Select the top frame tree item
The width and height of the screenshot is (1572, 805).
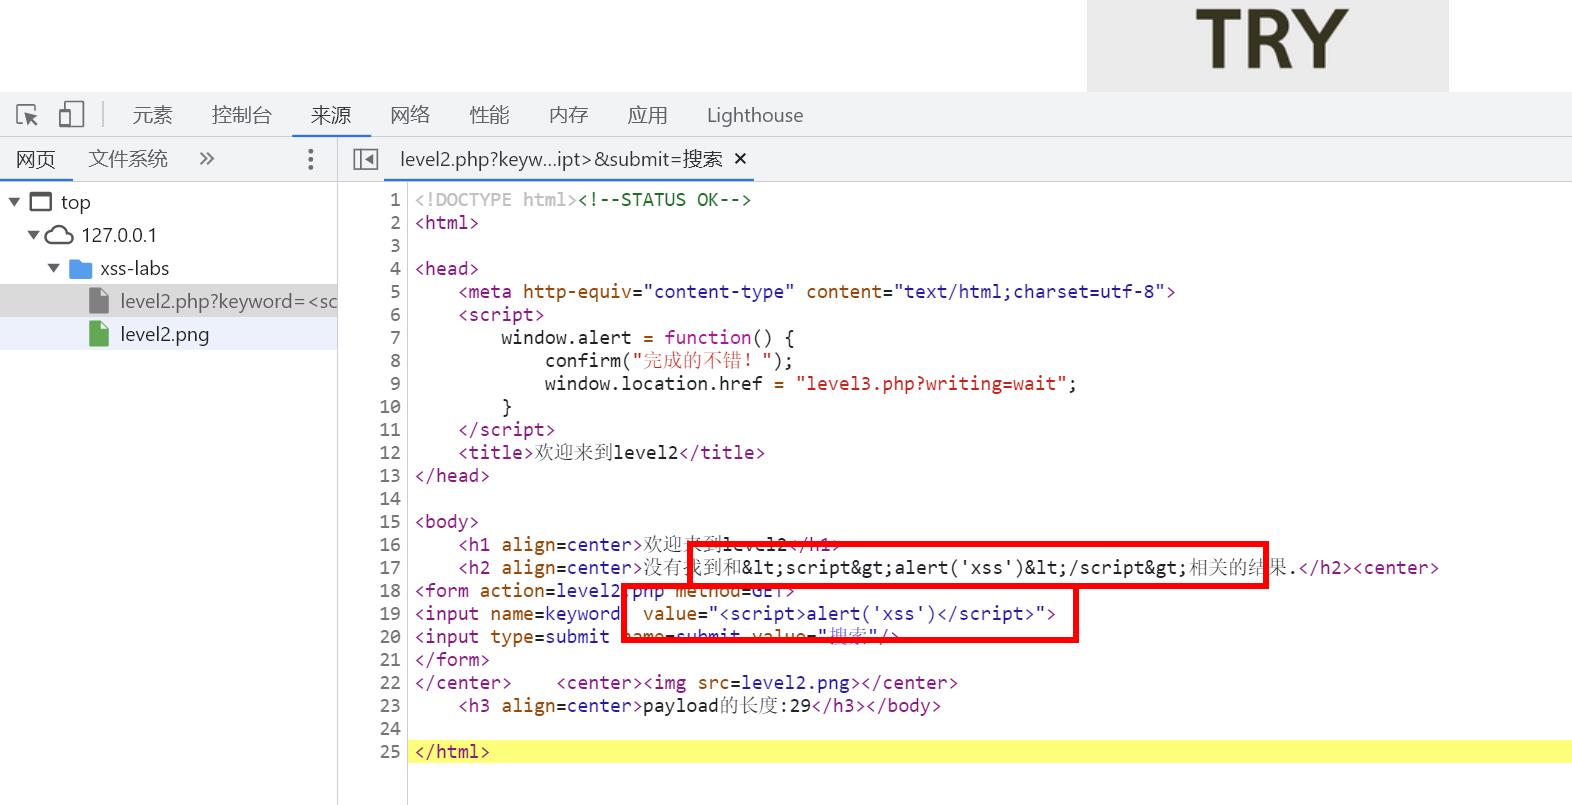pyautogui.click(x=75, y=202)
